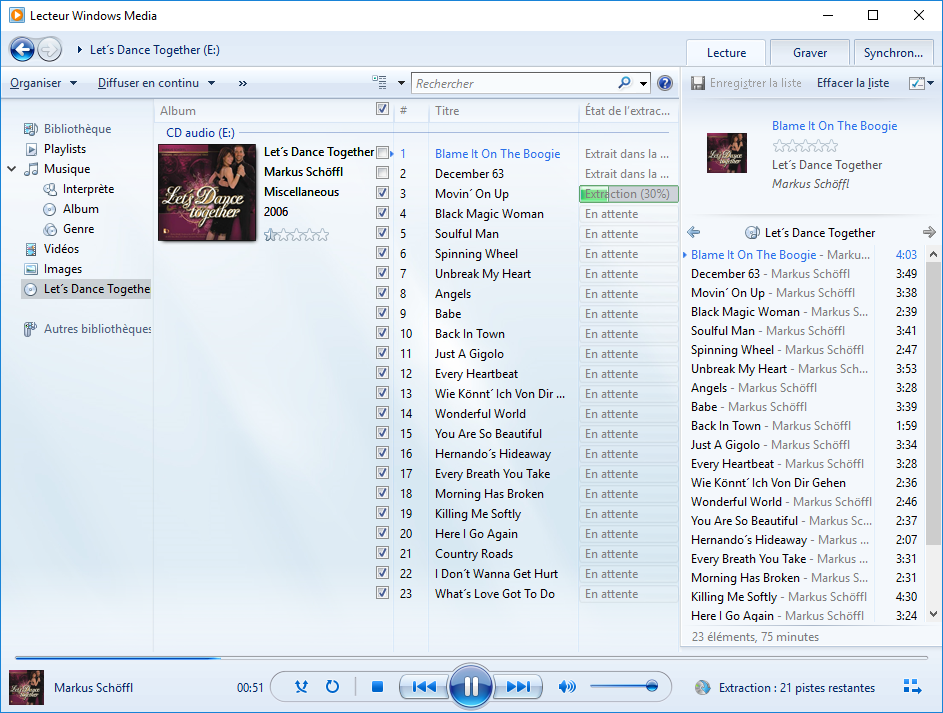Open Bibliothèque in the sidebar
943x713 pixels.
(77, 129)
